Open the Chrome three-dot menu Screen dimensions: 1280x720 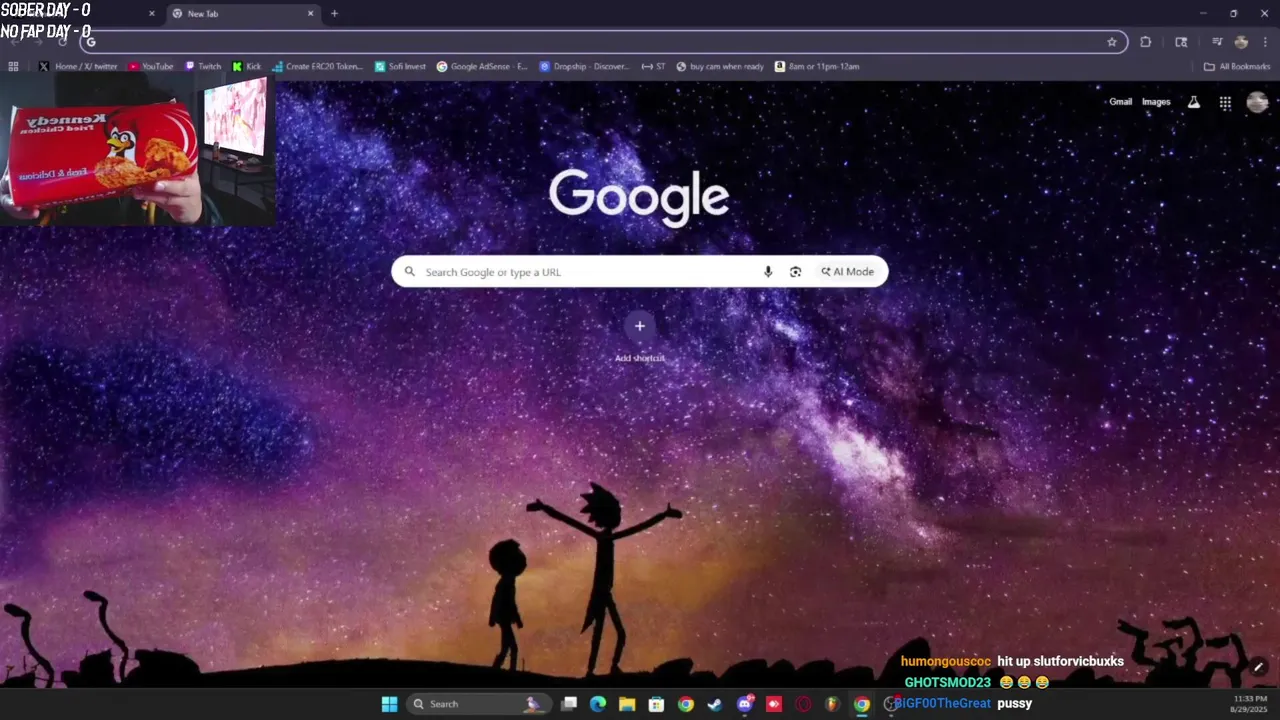pyautogui.click(x=1265, y=42)
